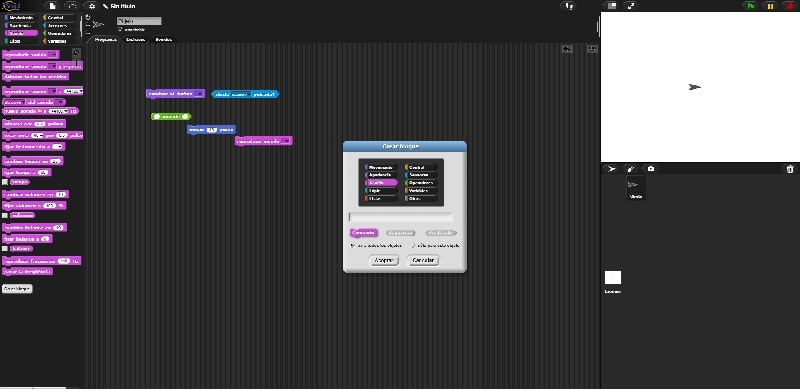Open the cloud menu icon
Screen dimensions: 800x392
[71, 6]
